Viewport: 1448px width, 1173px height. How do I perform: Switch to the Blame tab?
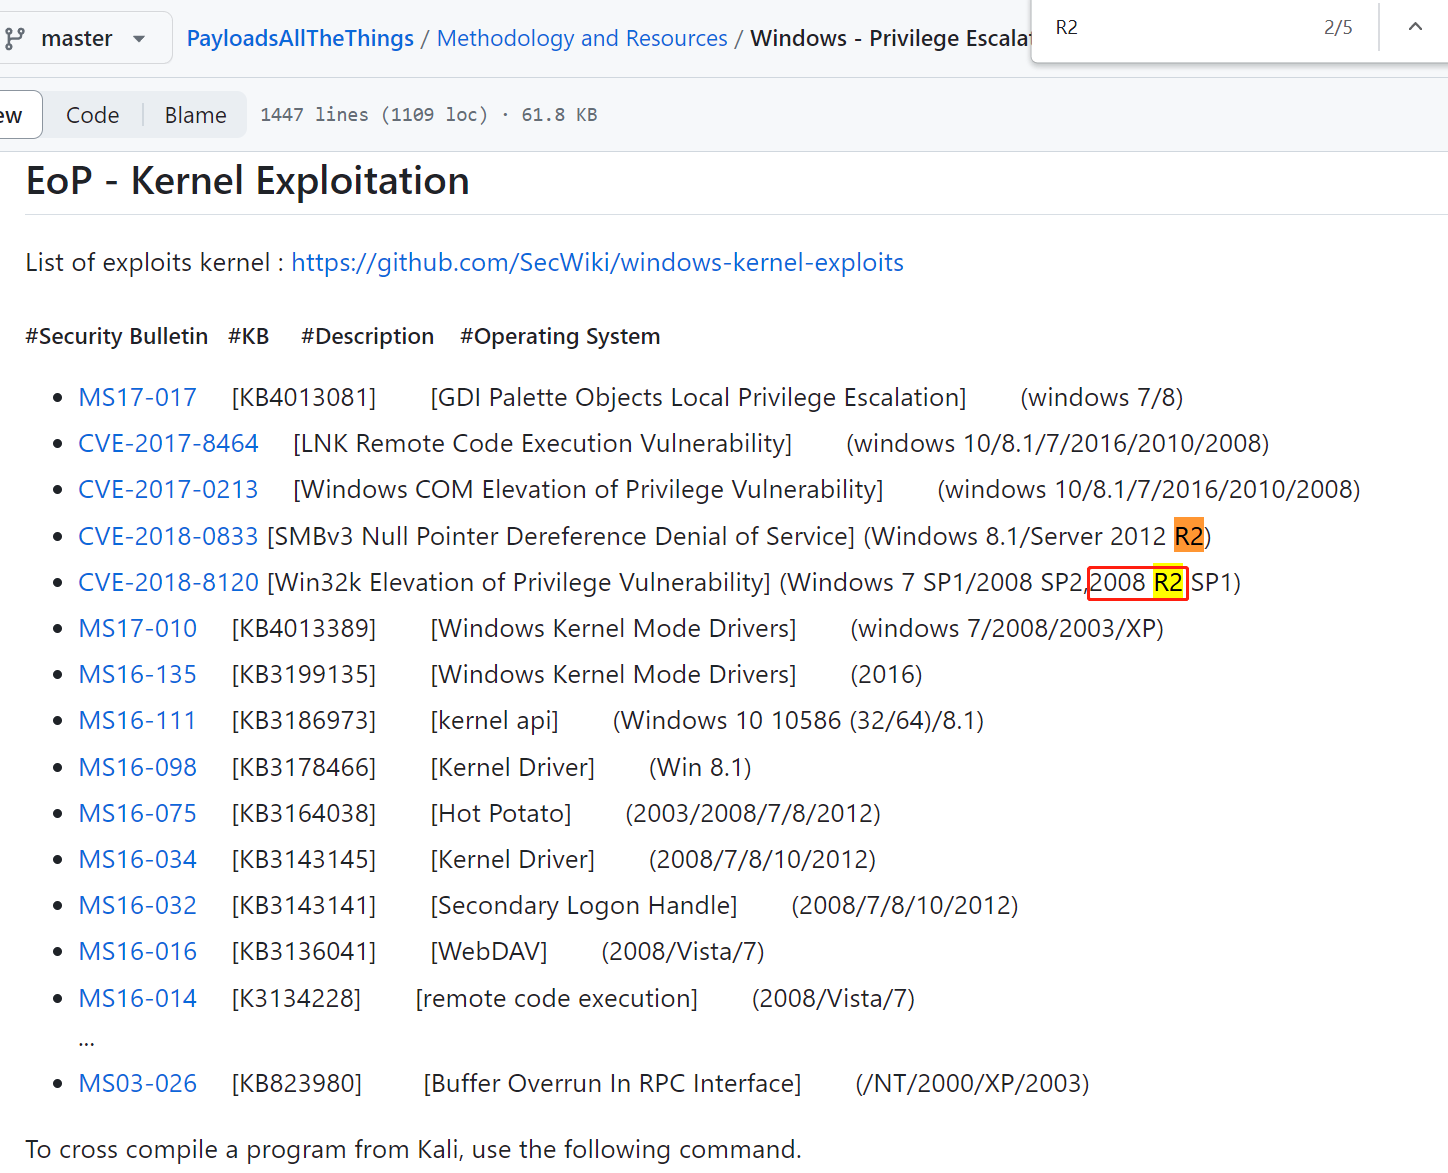point(195,115)
